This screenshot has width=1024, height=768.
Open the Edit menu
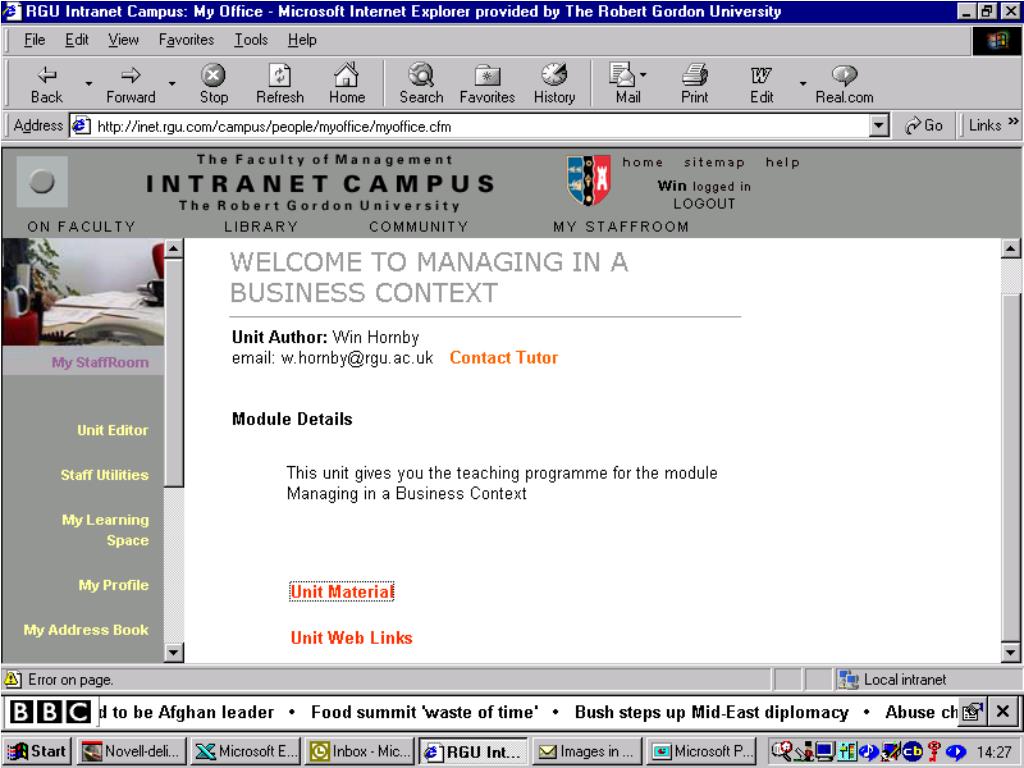tap(76, 40)
